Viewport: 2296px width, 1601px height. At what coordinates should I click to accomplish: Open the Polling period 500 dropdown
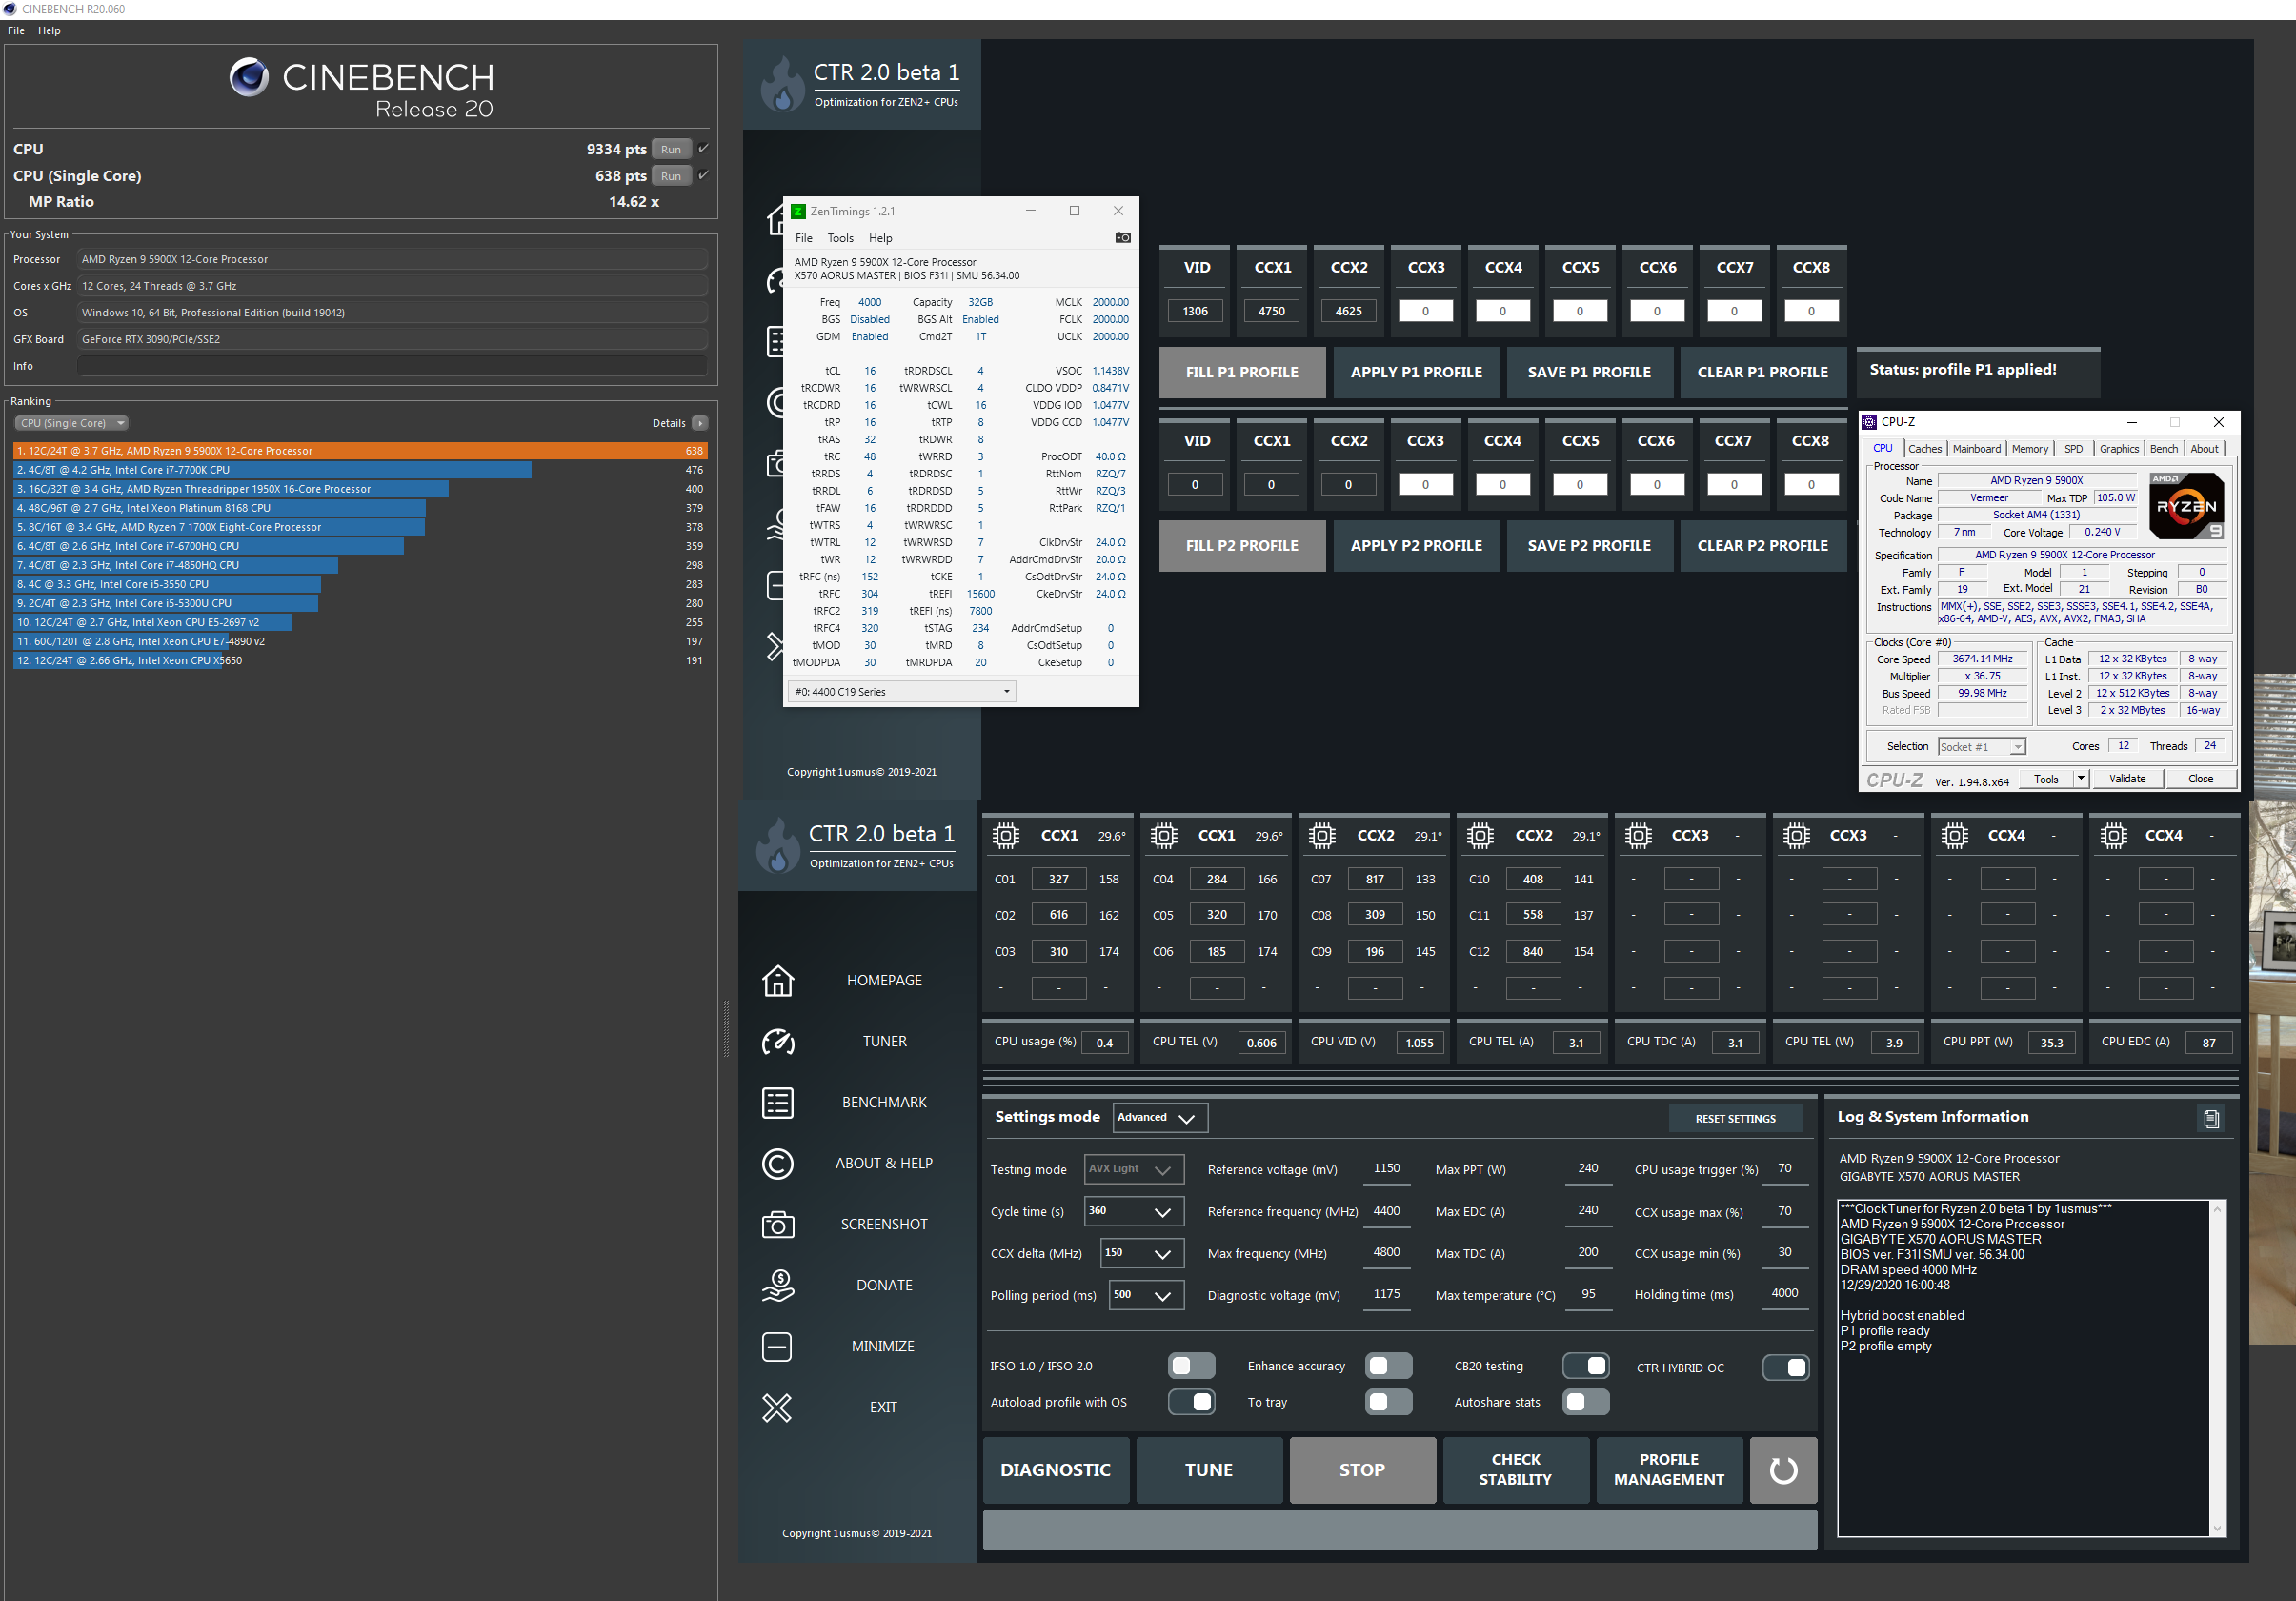click(x=1146, y=1295)
